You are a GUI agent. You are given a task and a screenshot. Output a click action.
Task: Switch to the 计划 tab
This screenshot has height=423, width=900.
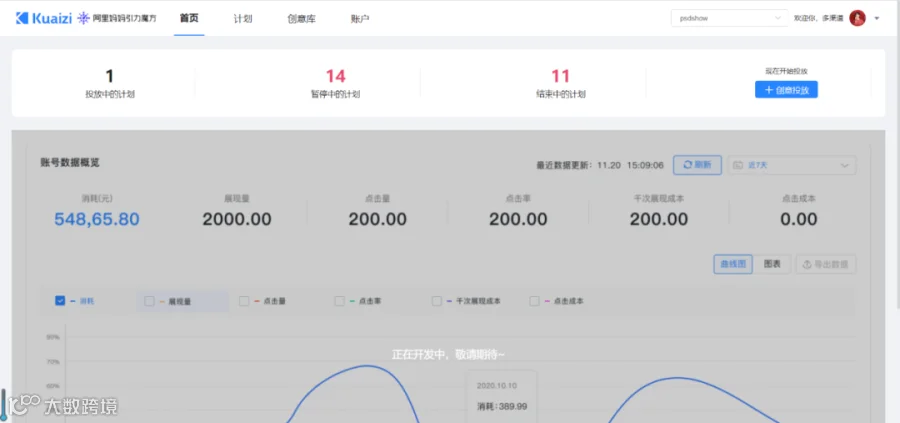(243, 18)
